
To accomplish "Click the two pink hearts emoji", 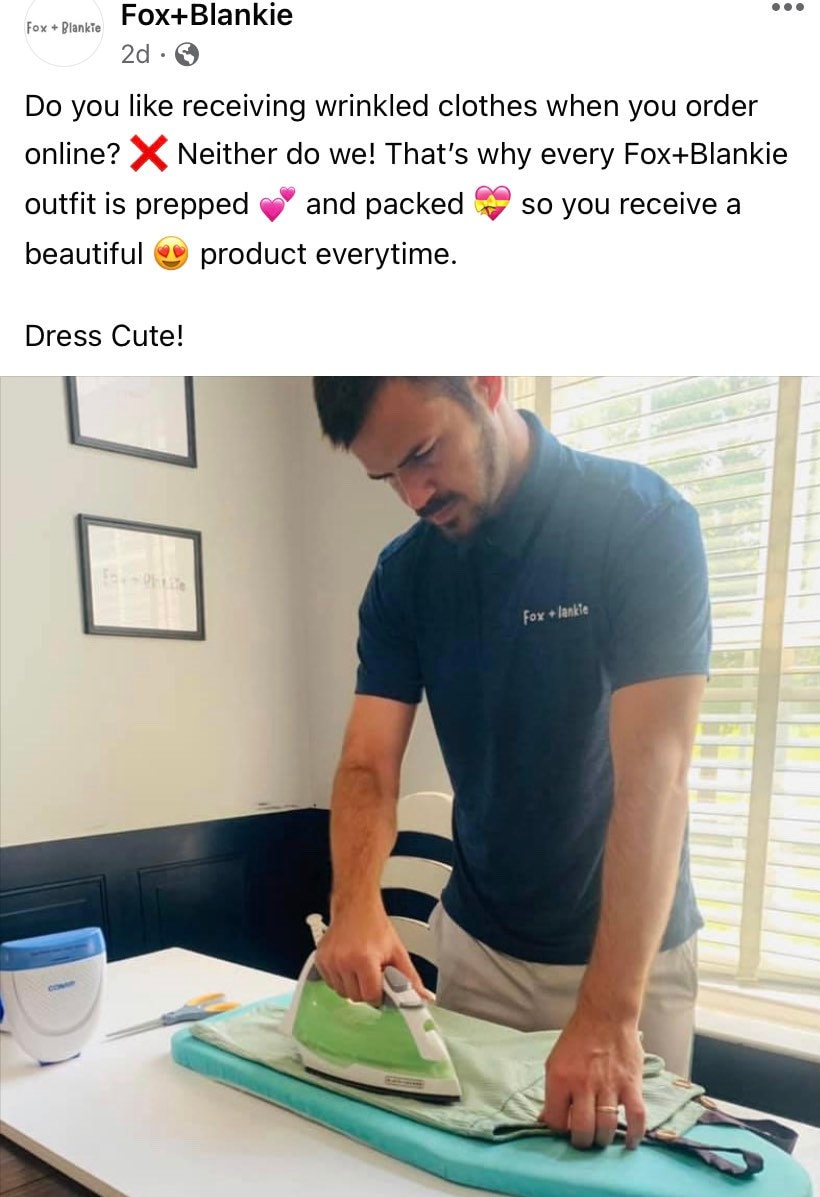I will tap(277, 204).
